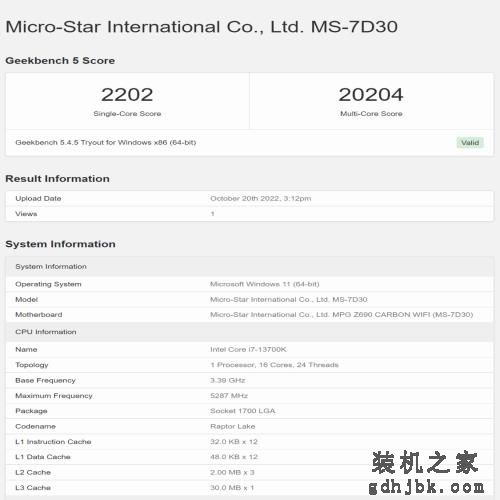Viewport: 500px width, 500px height.
Task: Select the date October 20th 2022, 3:12pm
Action: click(x=261, y=198)
